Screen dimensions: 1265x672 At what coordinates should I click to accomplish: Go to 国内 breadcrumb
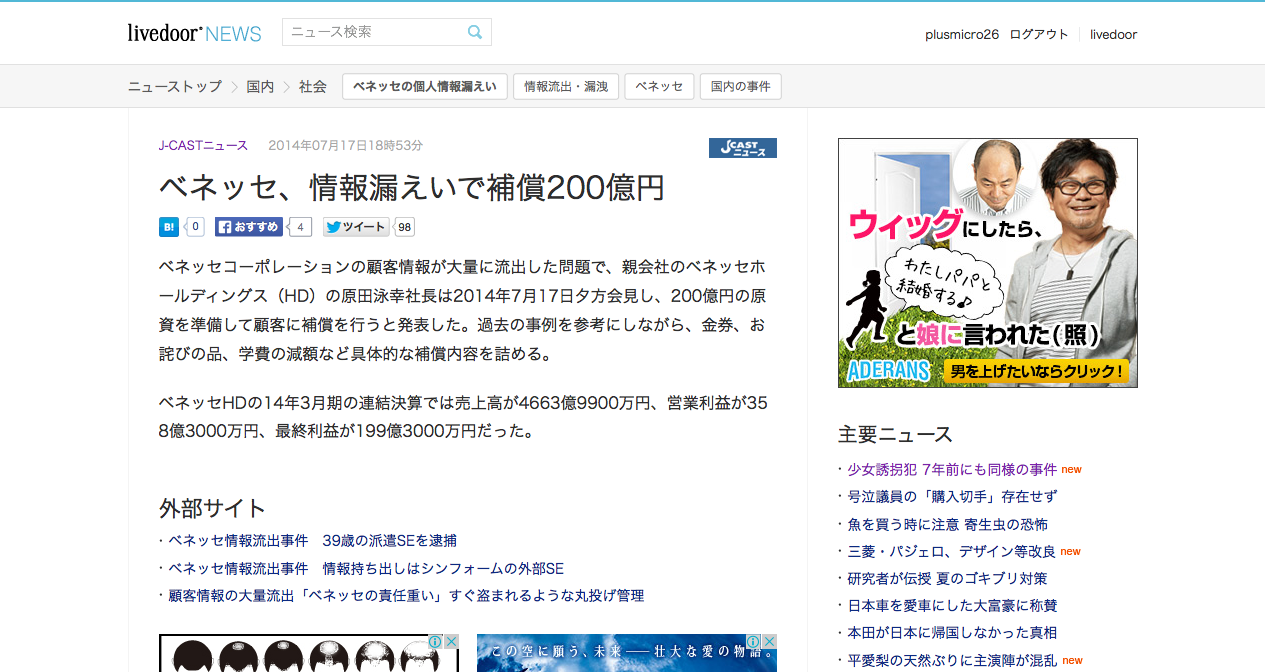point(260,87)
